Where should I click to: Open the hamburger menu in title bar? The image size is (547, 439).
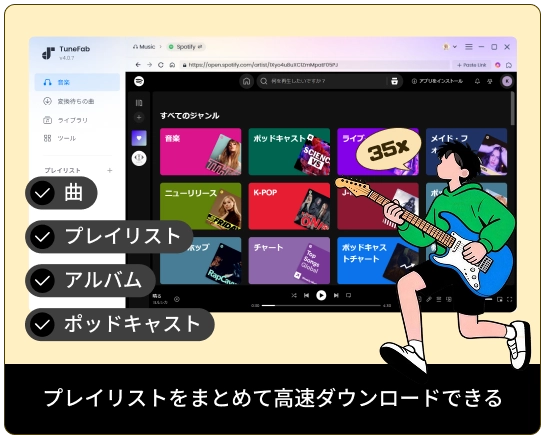[469, 47]
